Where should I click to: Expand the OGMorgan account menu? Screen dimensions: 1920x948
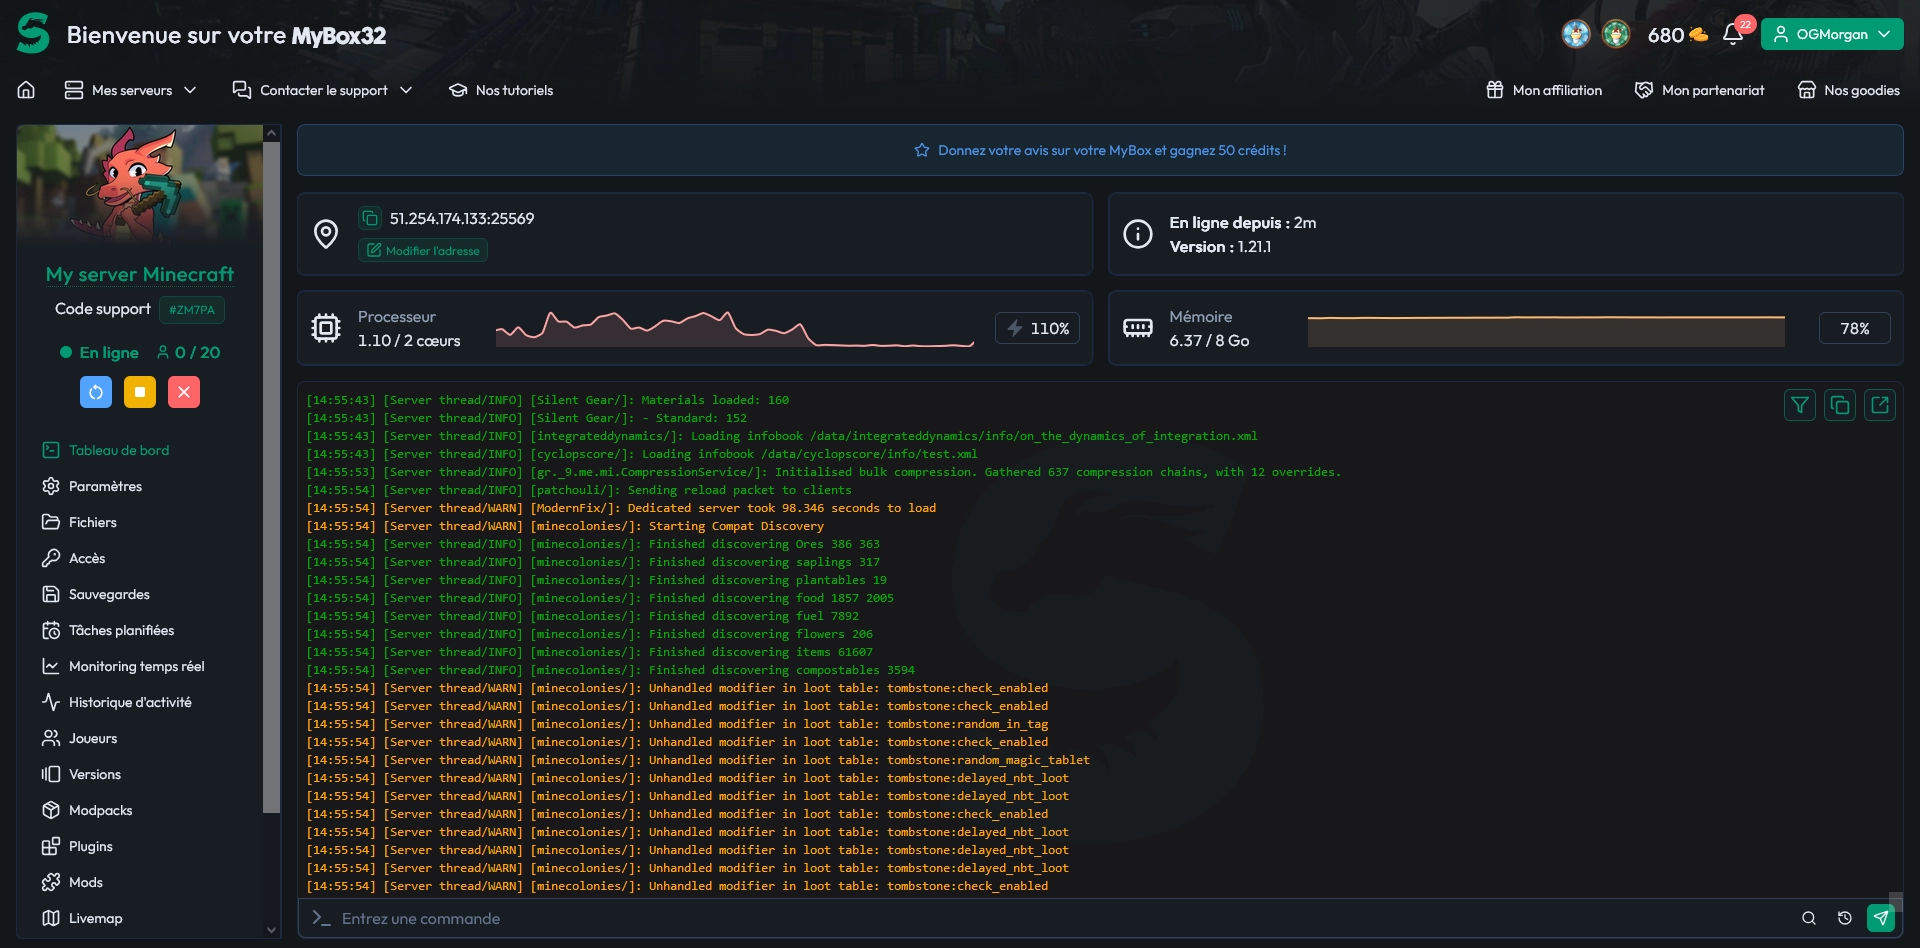[x=1831, y=33]
